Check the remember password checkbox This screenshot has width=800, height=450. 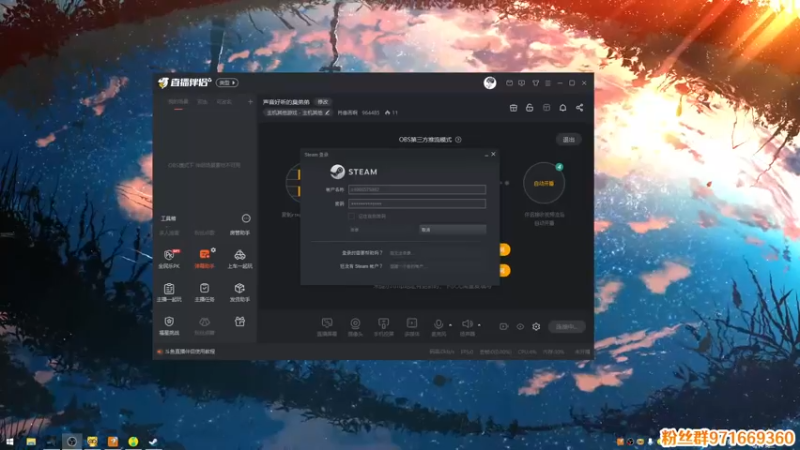(351, 216)
